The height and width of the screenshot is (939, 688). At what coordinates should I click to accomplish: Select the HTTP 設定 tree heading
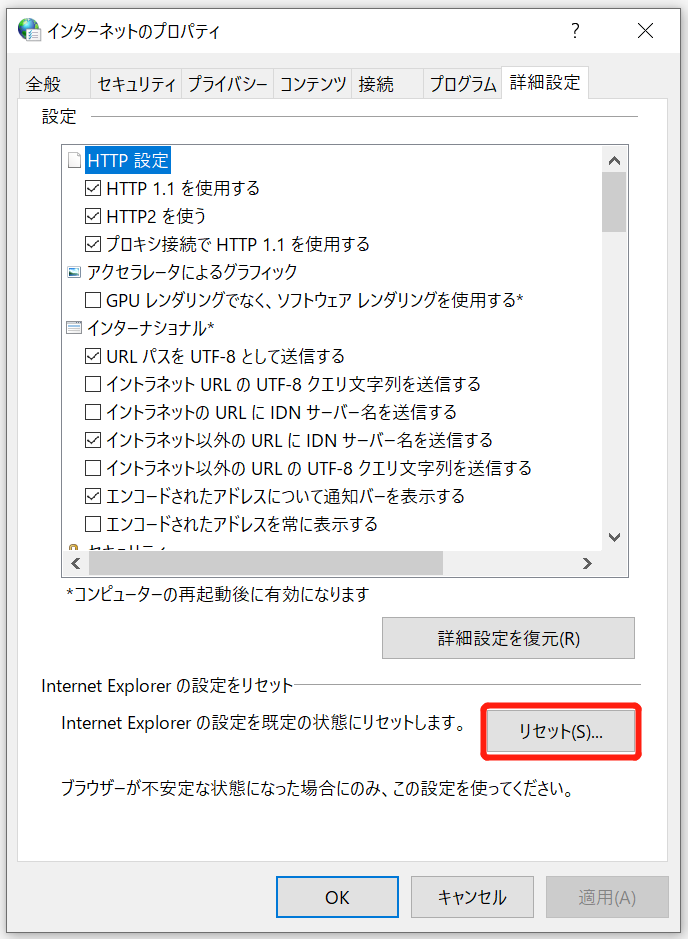pyautogui.click(x=128, y=160)
